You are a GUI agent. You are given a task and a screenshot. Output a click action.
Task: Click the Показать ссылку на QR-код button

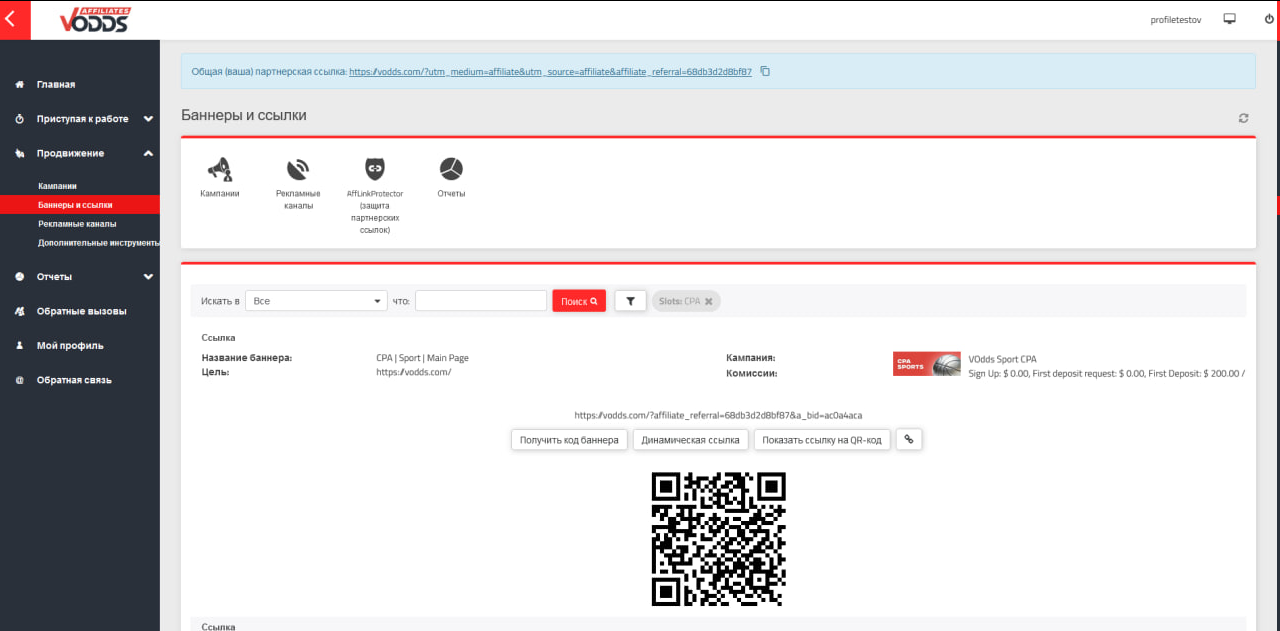point(822,439)
